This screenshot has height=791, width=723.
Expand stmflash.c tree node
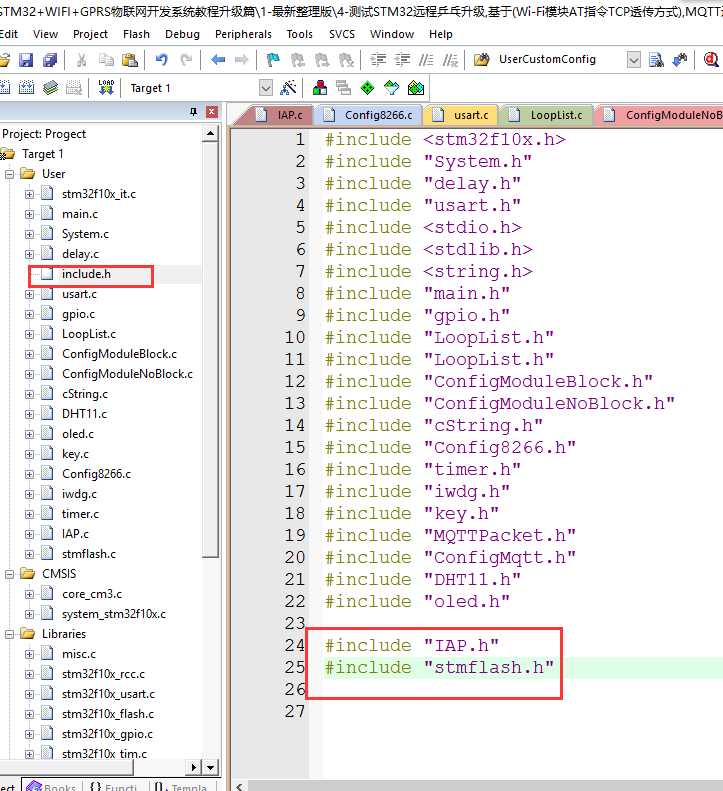pyautogui.click(x=29, y=554)
